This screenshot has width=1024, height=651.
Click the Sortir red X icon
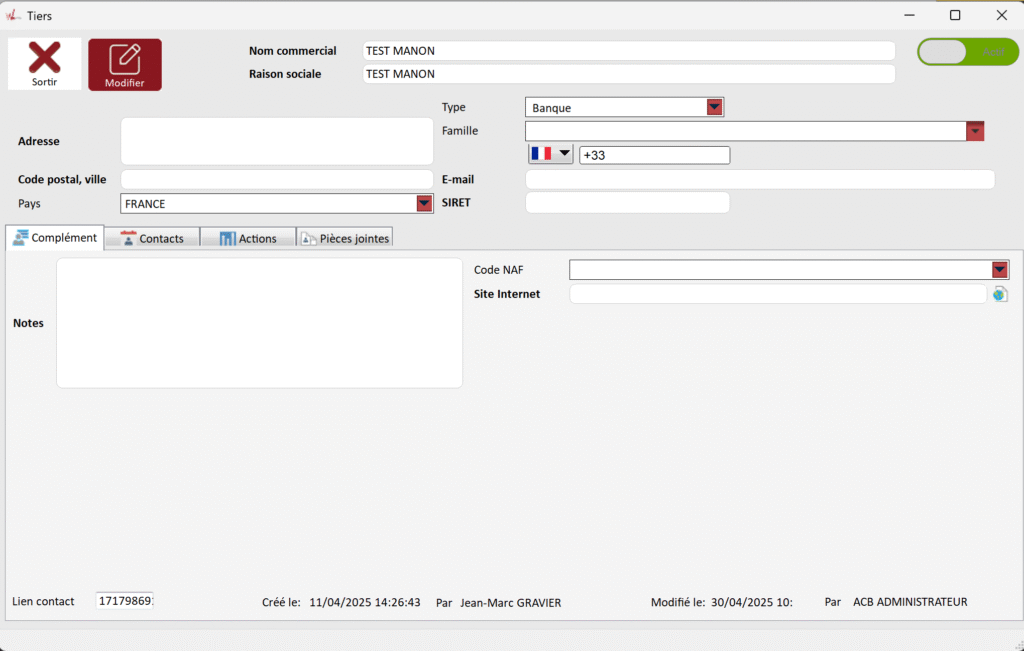(44, 59)
